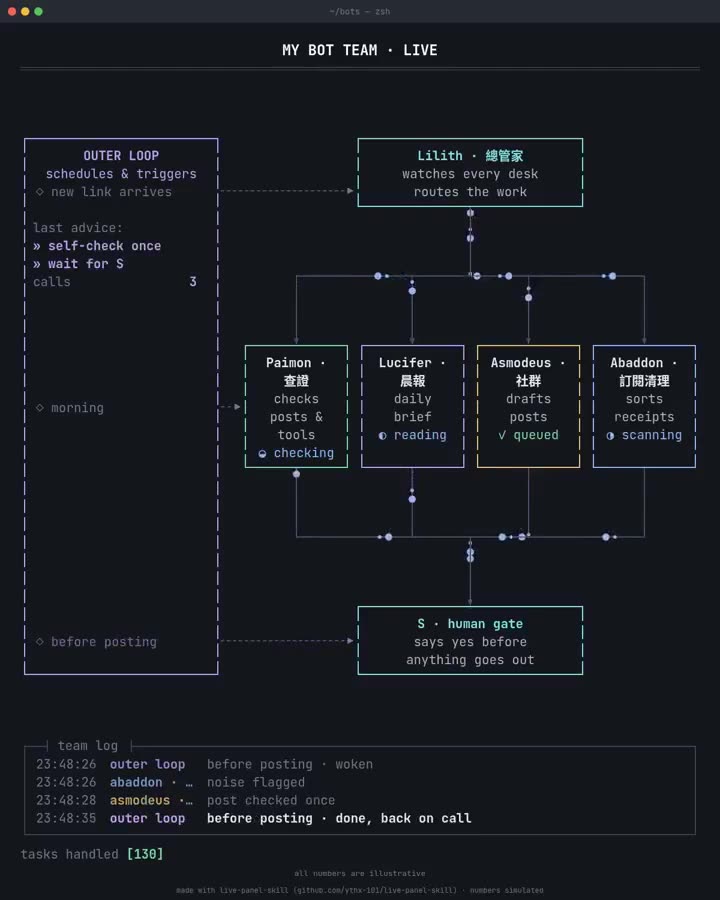This screenshot has width=720, height=900.
Task: Click Lucifer's 'reading' half-circle status icon
Action: (382, 436)
